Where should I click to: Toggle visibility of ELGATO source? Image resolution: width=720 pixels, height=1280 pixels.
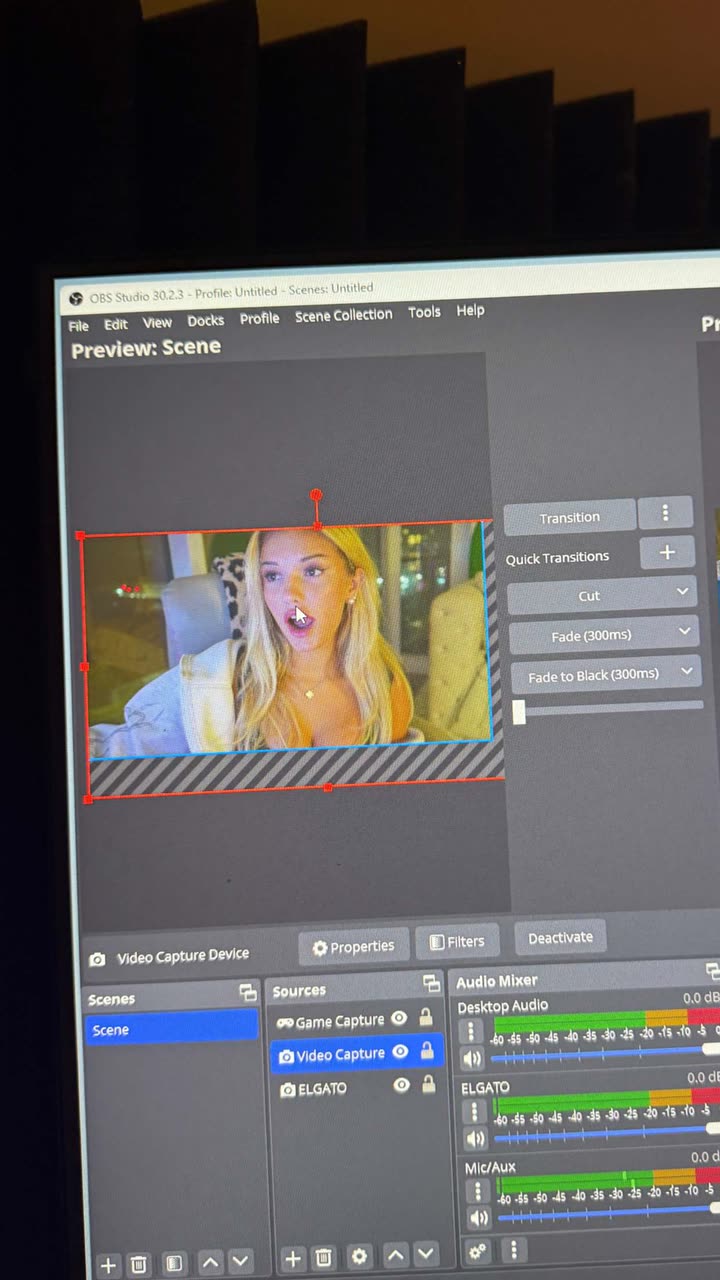tap(401, 1085)
